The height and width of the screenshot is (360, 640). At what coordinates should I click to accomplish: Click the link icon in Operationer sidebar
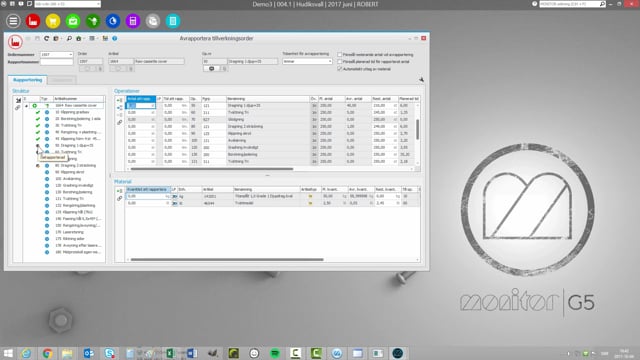tap(120, 122)
